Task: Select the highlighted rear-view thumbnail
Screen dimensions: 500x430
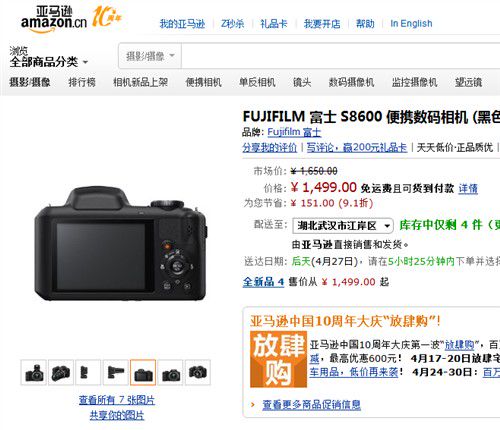Action: pyautogui.click(x=143, y=372)
